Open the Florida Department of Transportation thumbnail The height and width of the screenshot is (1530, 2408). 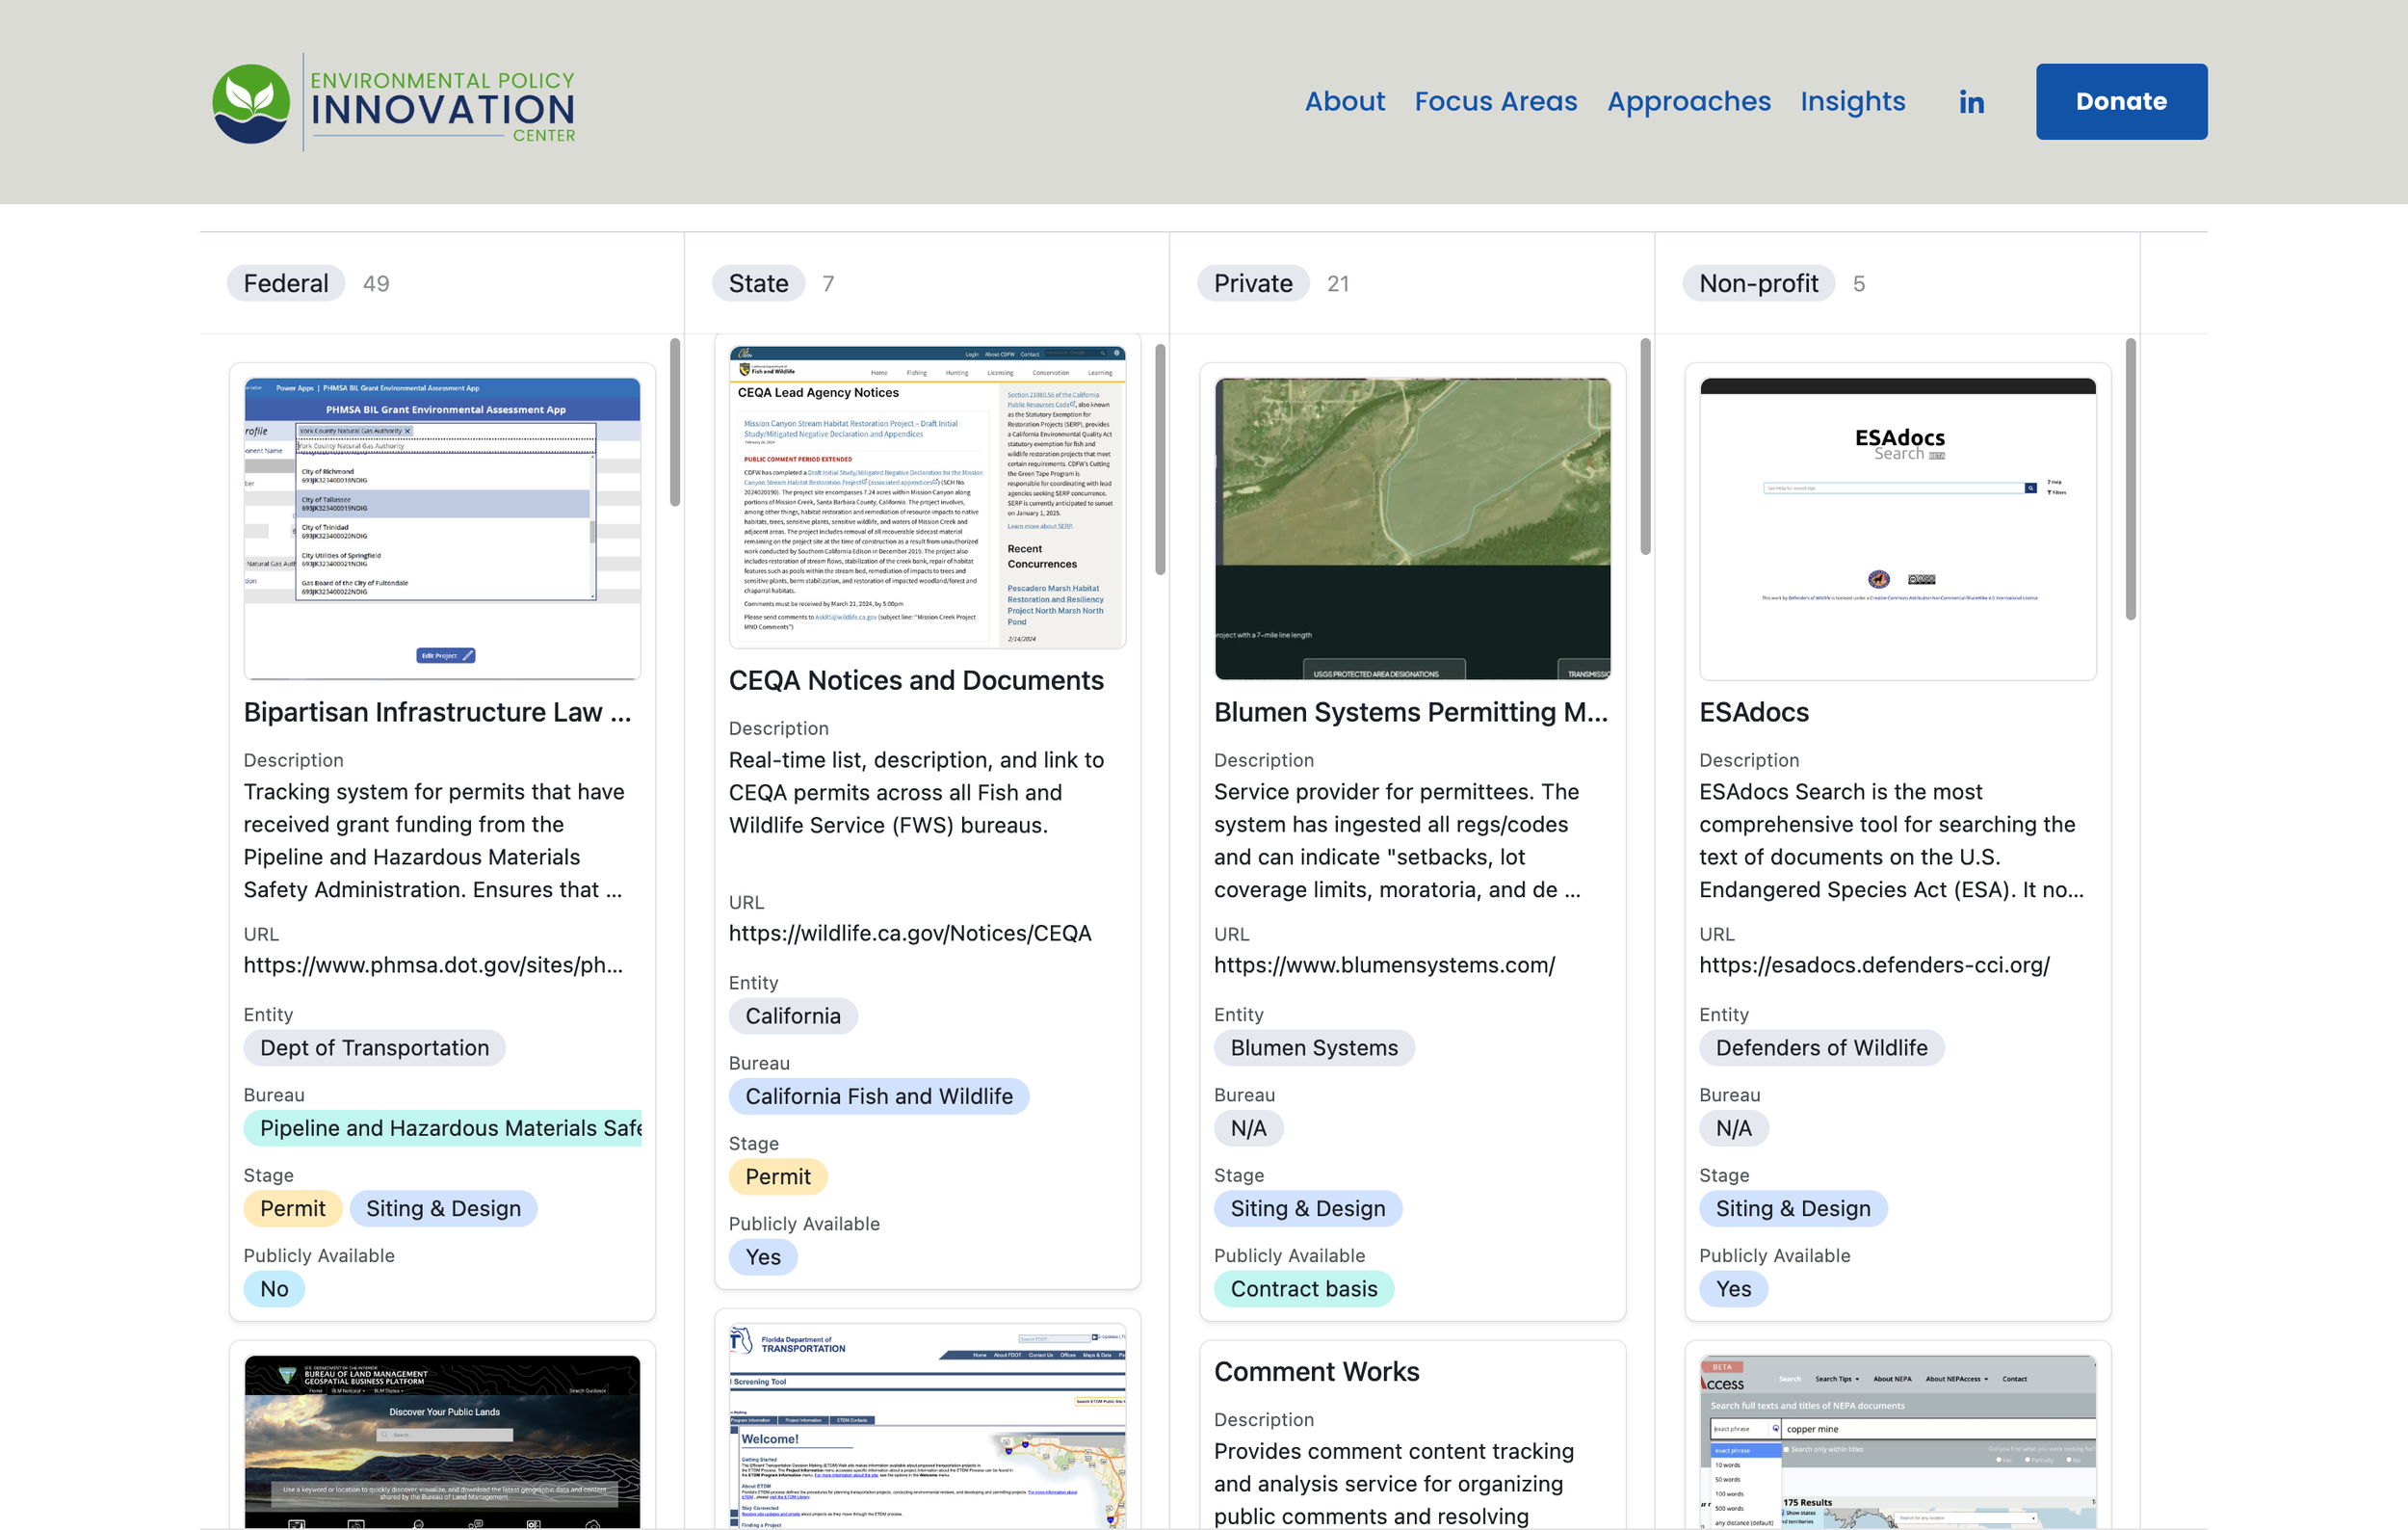[926, 1425]
